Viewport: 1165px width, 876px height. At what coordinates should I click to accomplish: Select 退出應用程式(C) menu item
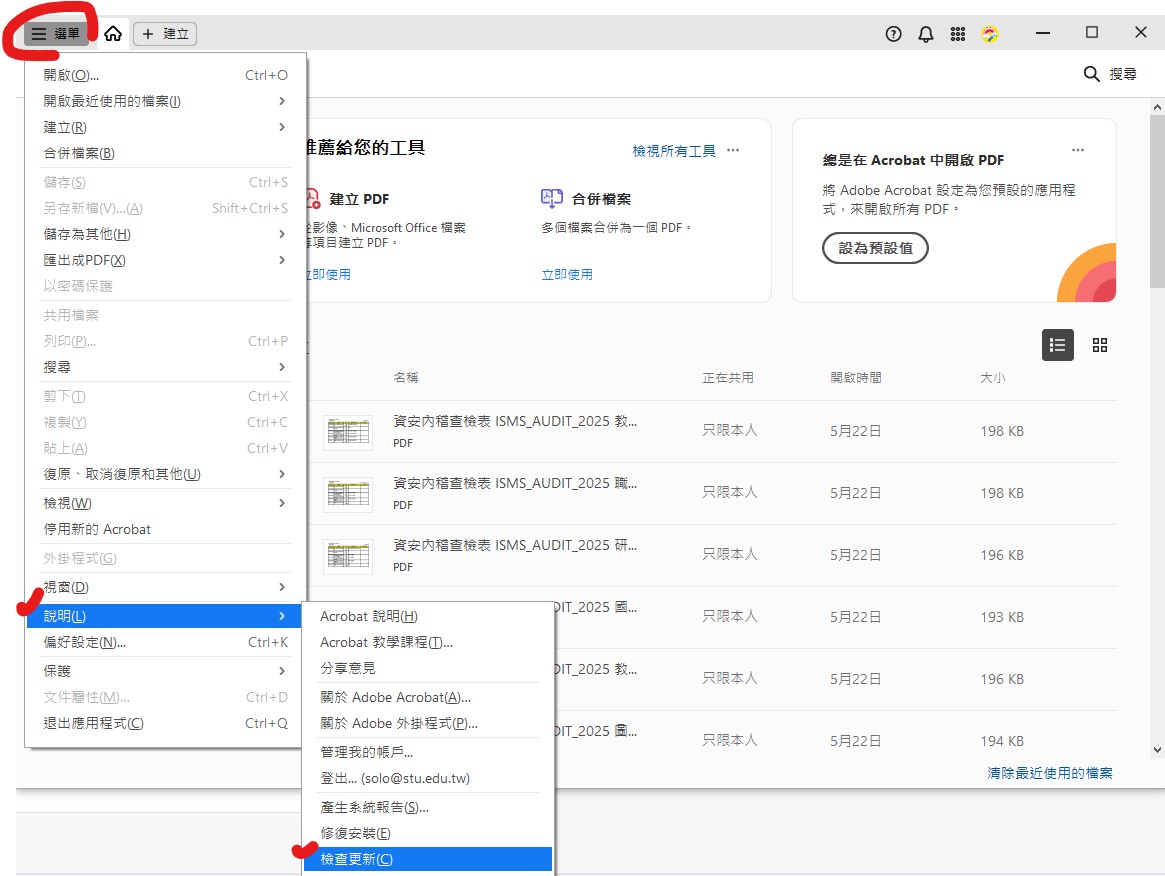(x=165, y=723)
